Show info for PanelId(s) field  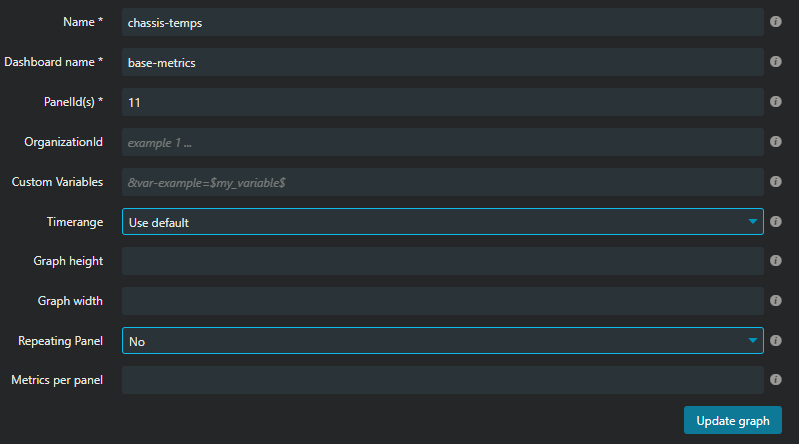pos(776,102)
